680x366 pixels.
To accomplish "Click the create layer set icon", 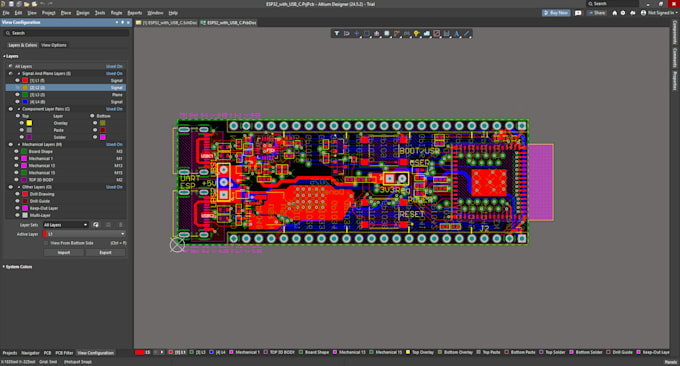I will pos(96,225).
